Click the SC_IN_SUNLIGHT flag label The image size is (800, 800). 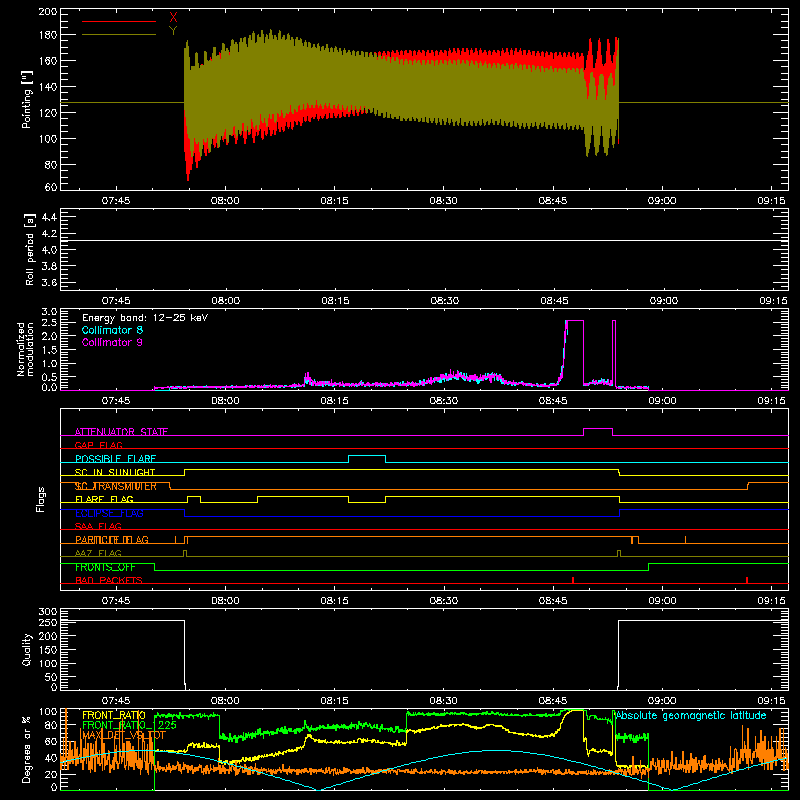tap(115, 472)
